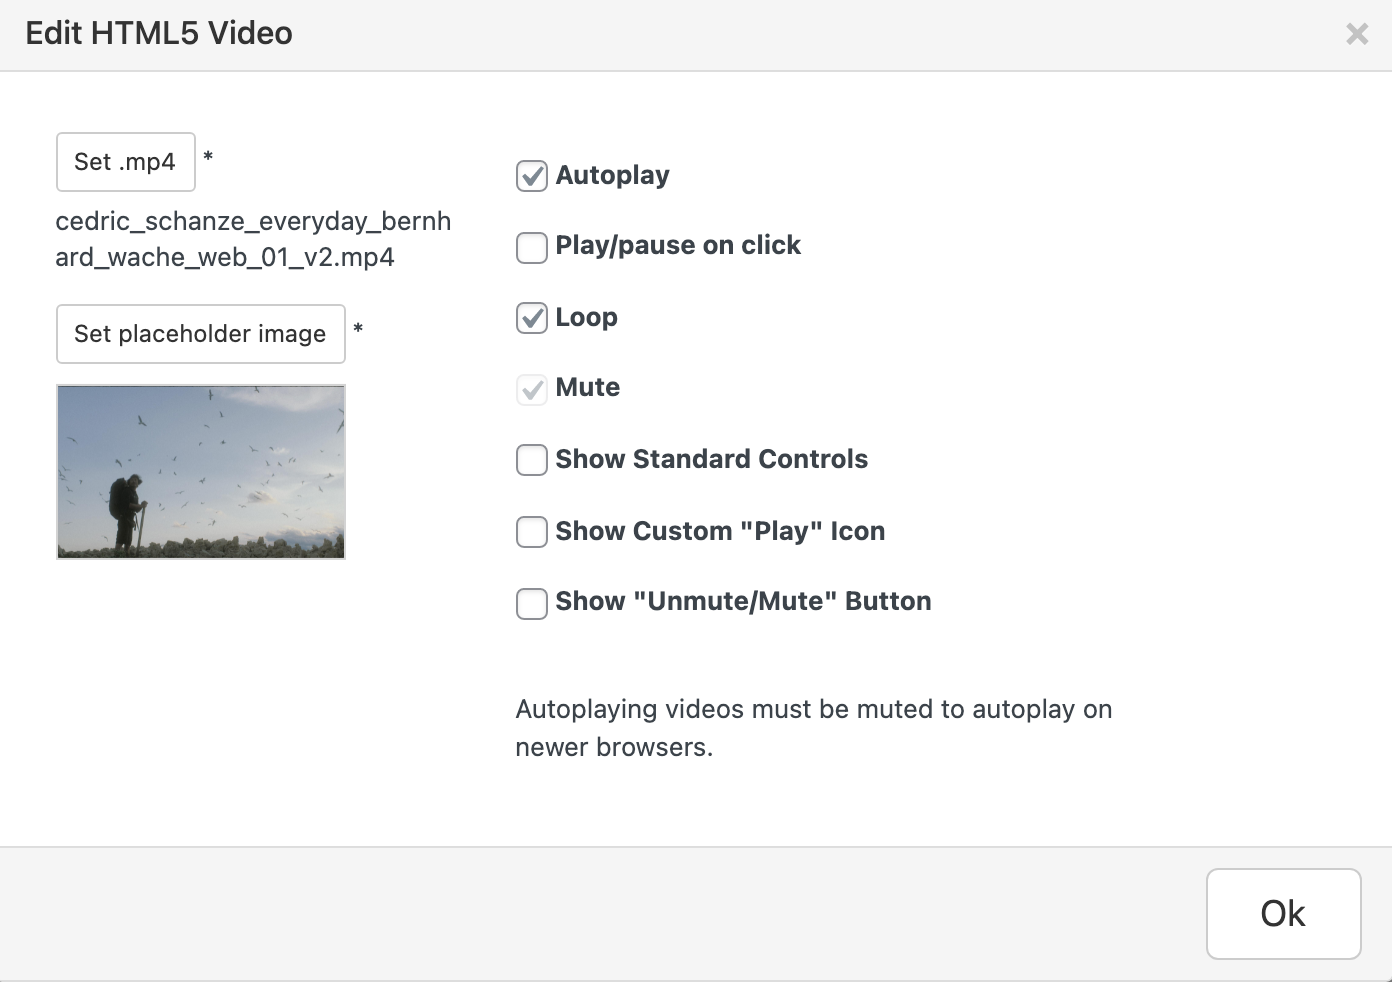Disable the Loop checkbox

[x=532, y=318]
